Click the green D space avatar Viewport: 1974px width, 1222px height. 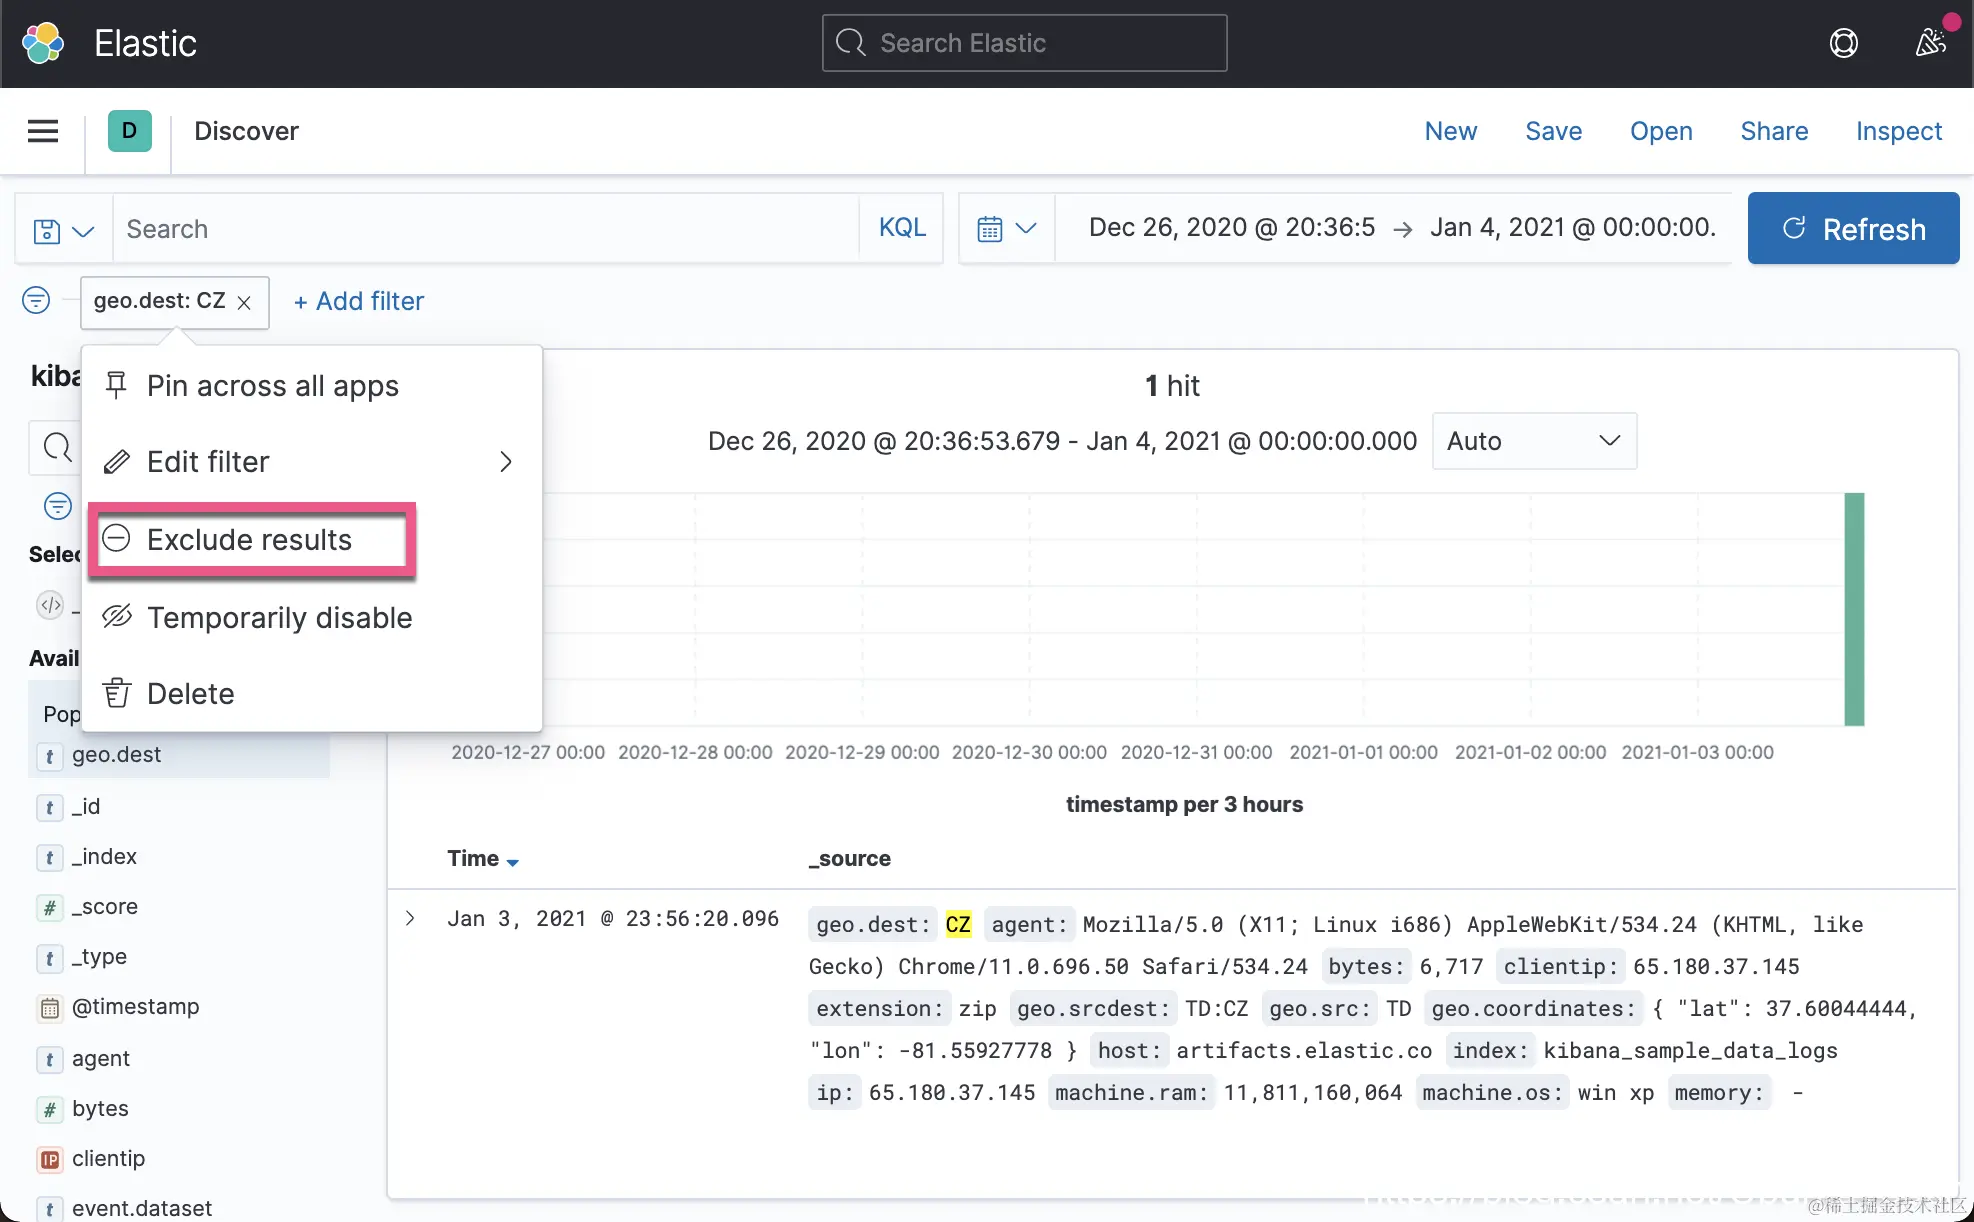click(x=129, y=131)
